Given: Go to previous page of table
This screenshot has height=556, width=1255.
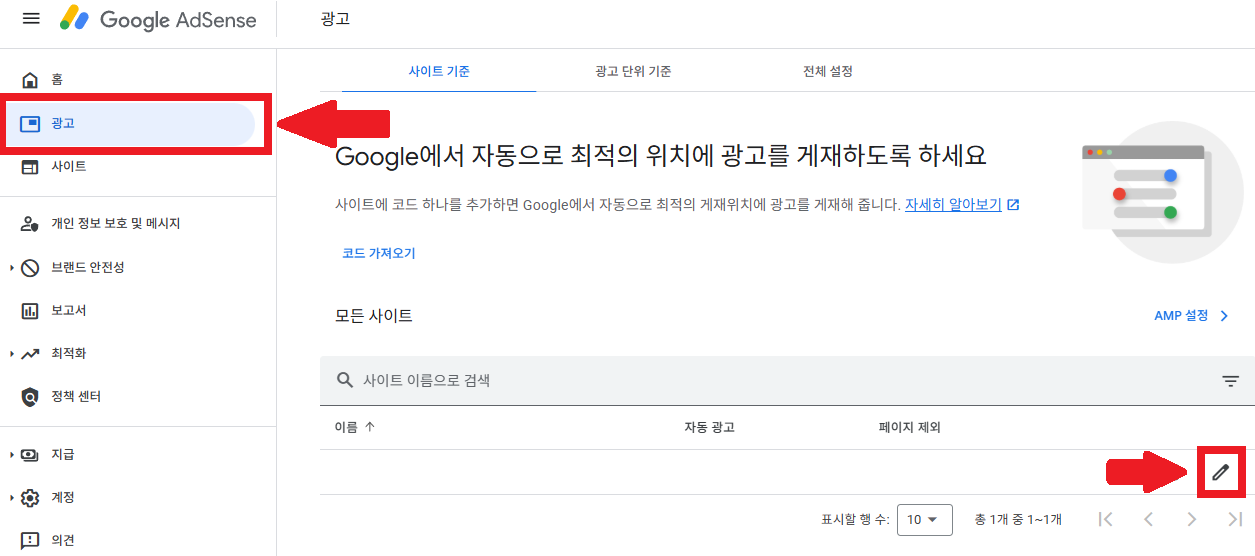Looking at the screenshot, I should tap(1148, 519).
